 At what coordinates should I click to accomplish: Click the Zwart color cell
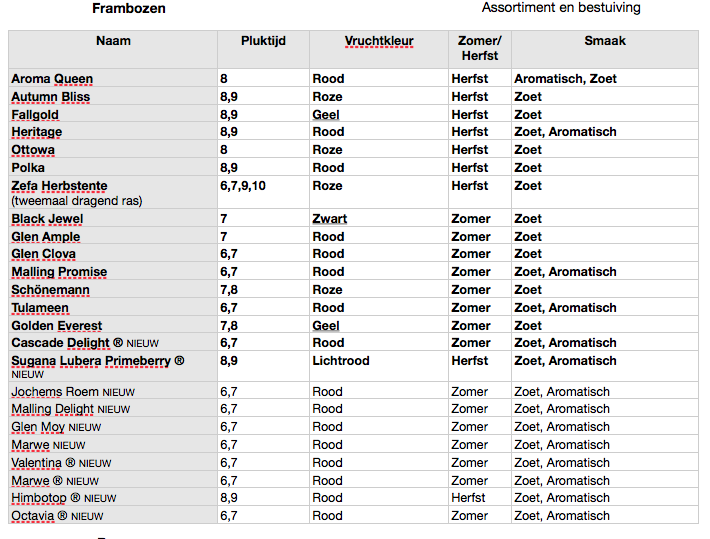click(330, 219)
